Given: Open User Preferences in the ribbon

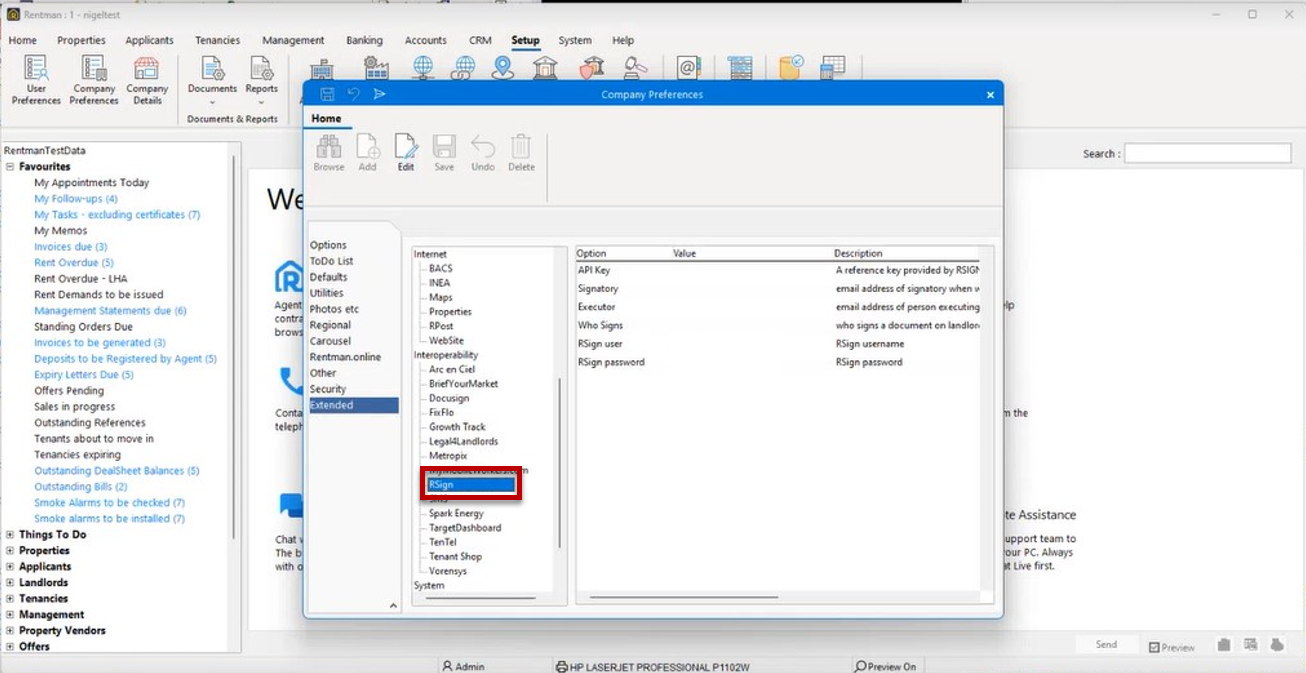Looking at the screenshot, I should pyautogui.click(x=36, y=81).
